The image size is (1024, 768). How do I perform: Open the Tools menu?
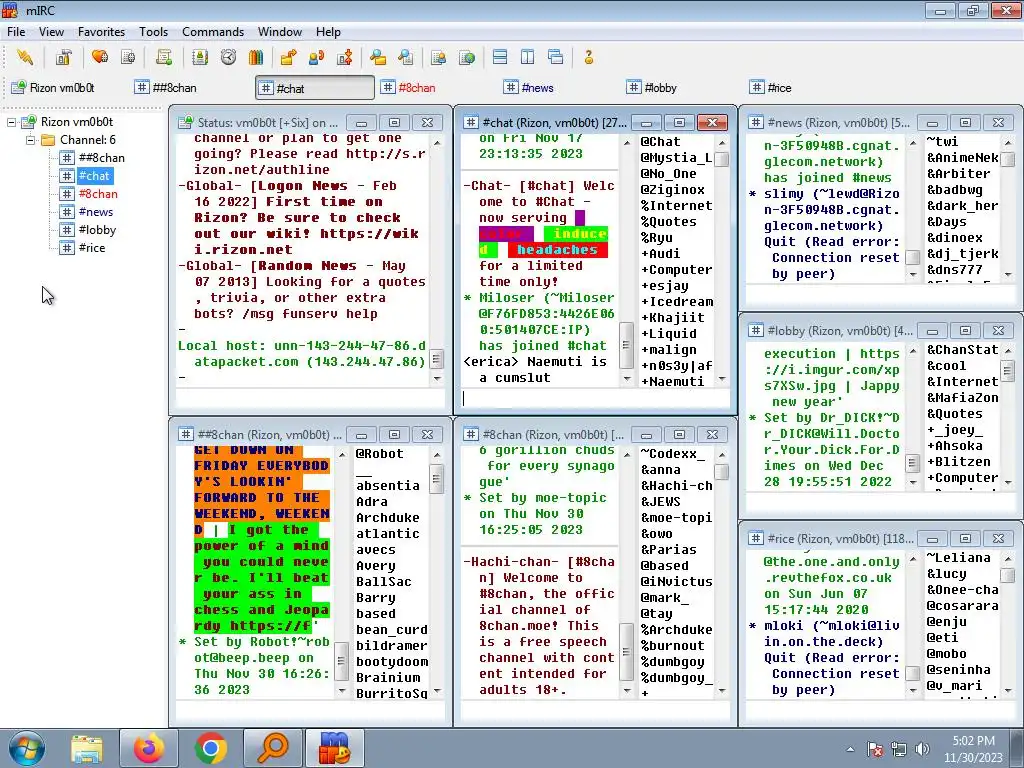coord(153,31)
